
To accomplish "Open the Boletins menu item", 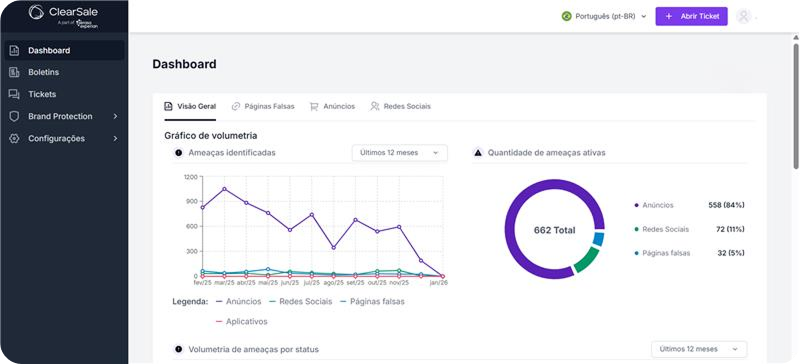I will coord(64,72).
